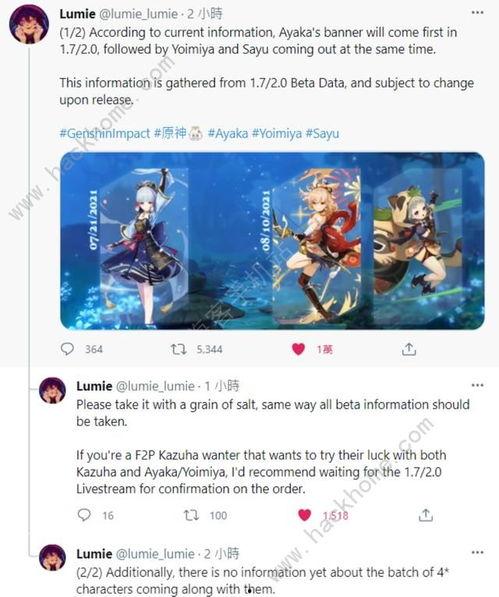Toggle like on tweet with 1,518 likes
This screenshot has width=499, height=597.
click(305, 515)
